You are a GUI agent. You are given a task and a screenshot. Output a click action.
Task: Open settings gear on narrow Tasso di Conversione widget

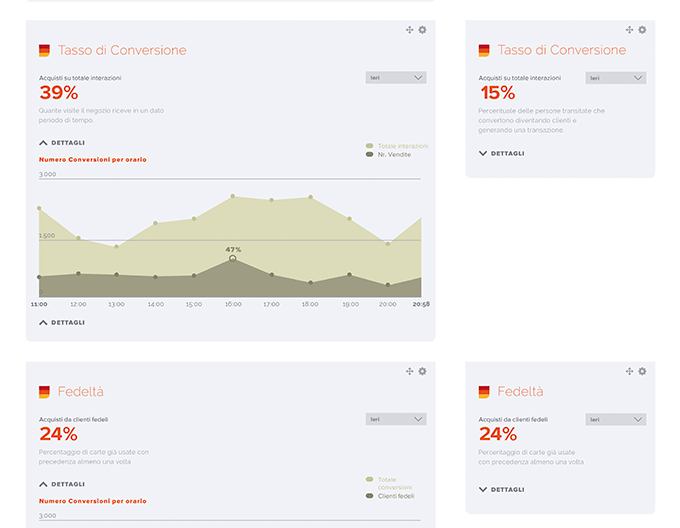[642, 30]
